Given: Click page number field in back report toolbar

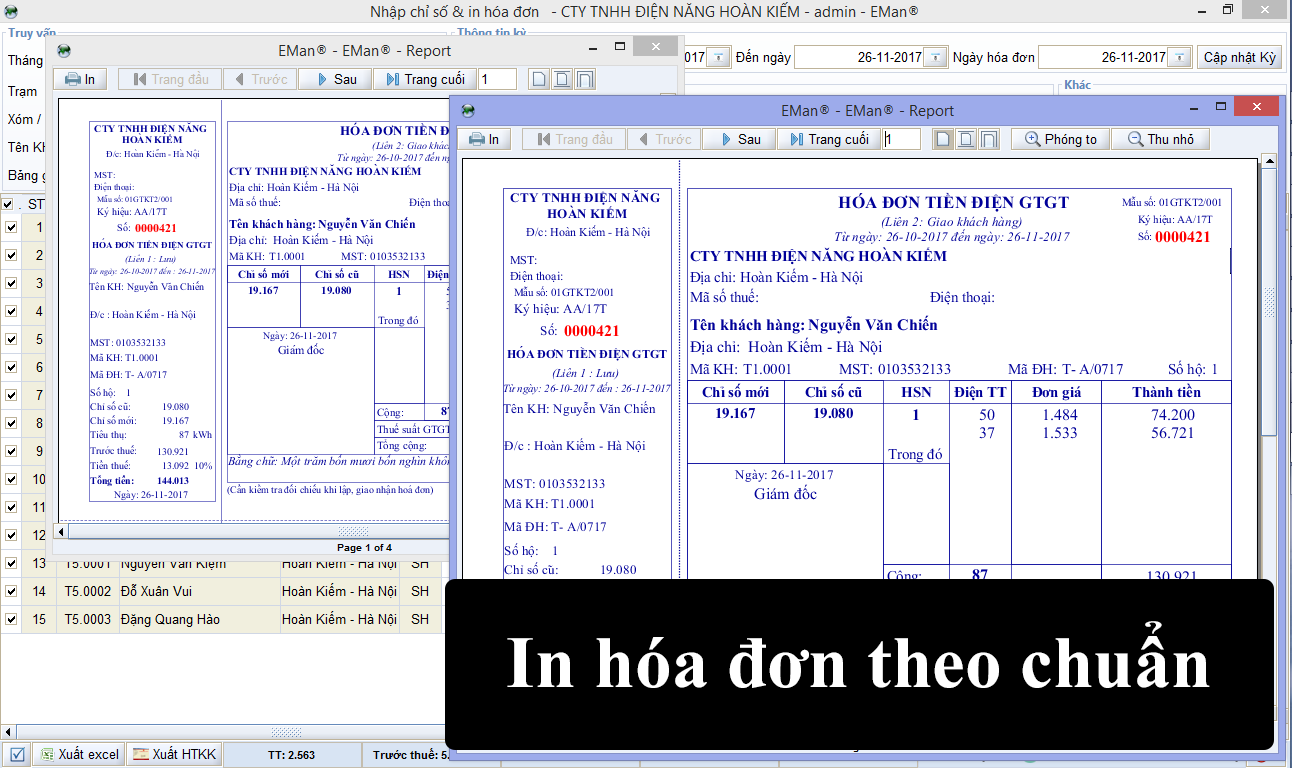Looking at the screenshot, I should coord(497,79).
